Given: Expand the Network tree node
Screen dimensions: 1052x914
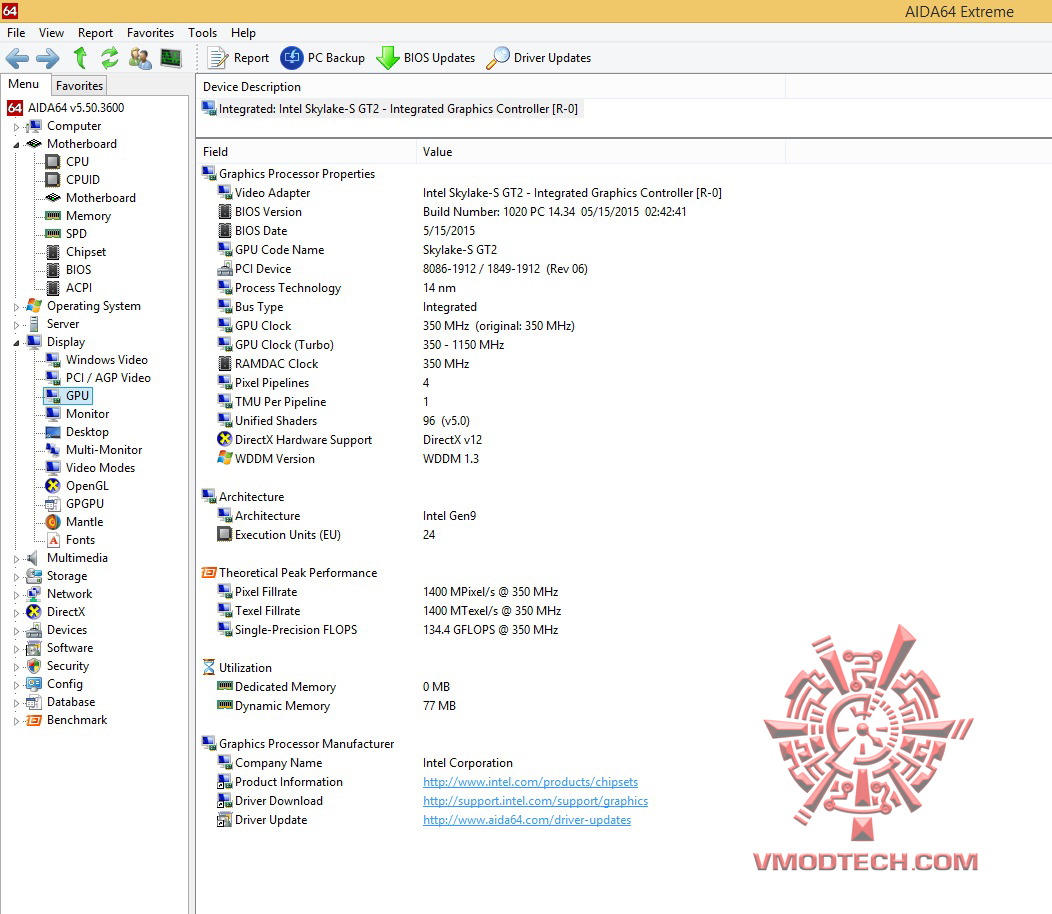Looking at the screenshot, I should (x=16, y=595).
